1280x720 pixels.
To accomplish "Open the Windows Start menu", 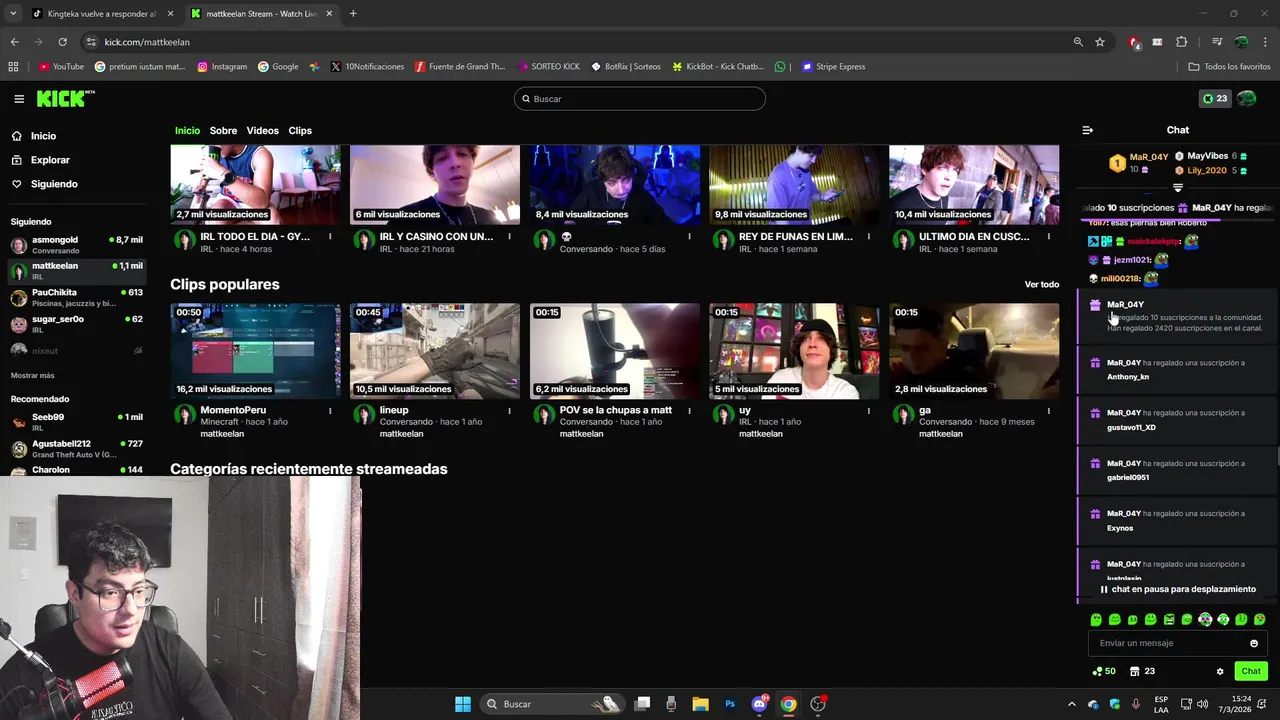I will coord(463,704).
